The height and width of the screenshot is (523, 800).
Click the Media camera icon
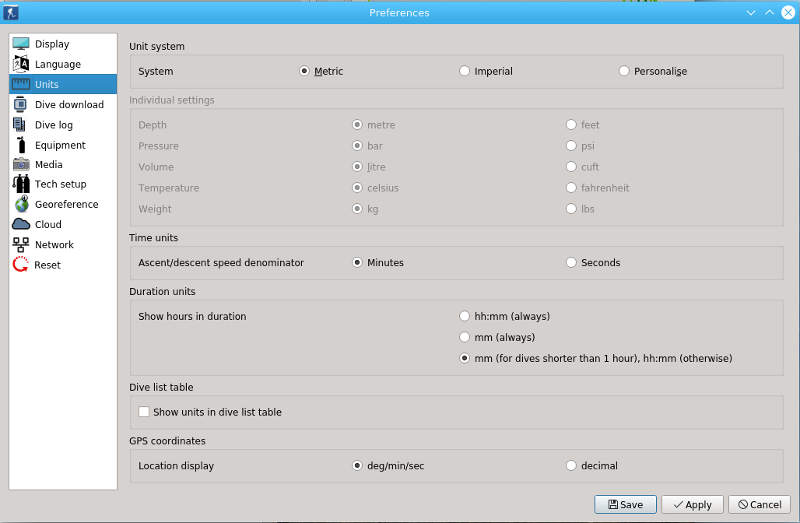tap(21, 164)
